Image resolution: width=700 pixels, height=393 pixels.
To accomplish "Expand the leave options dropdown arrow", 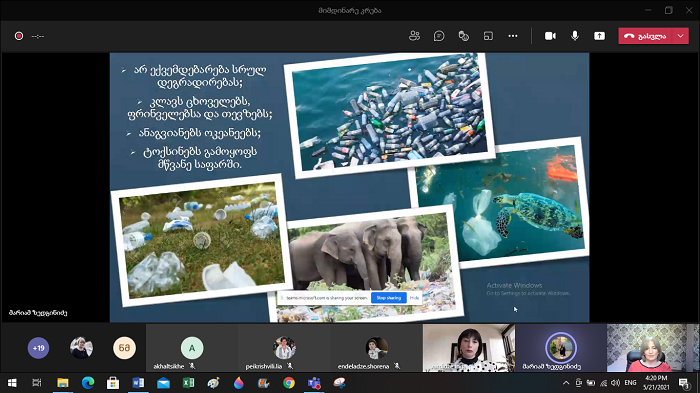I will [680, 36].
